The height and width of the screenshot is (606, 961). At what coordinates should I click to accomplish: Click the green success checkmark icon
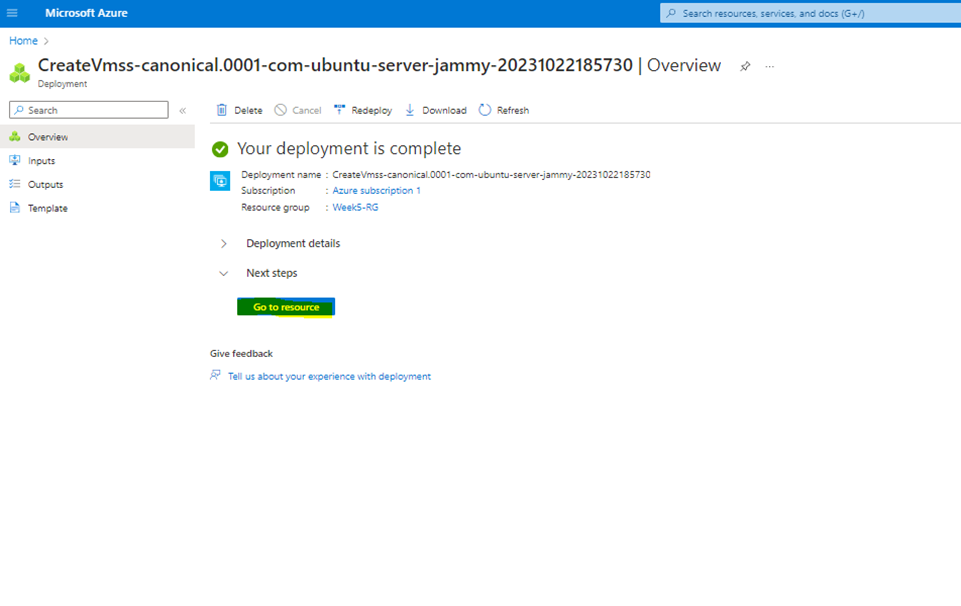(220, 149)
